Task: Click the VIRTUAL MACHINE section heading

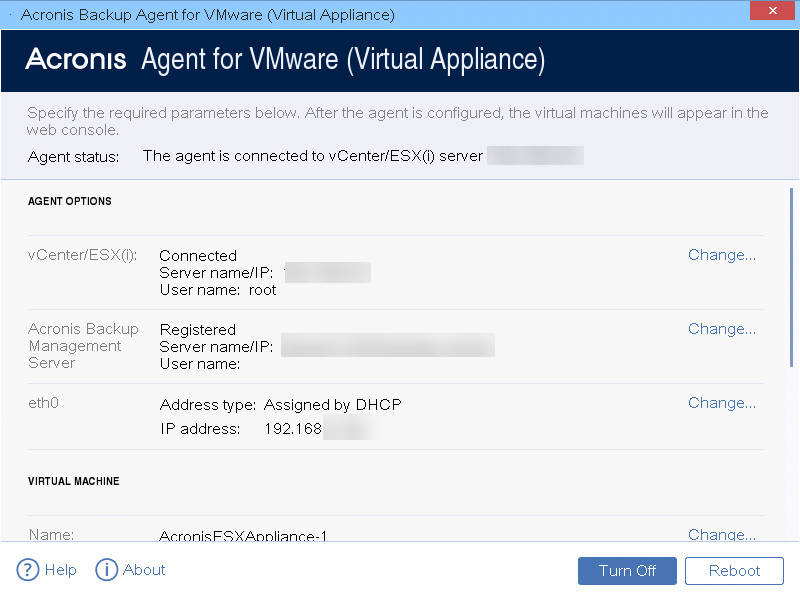Action: [x=74, y=481]
